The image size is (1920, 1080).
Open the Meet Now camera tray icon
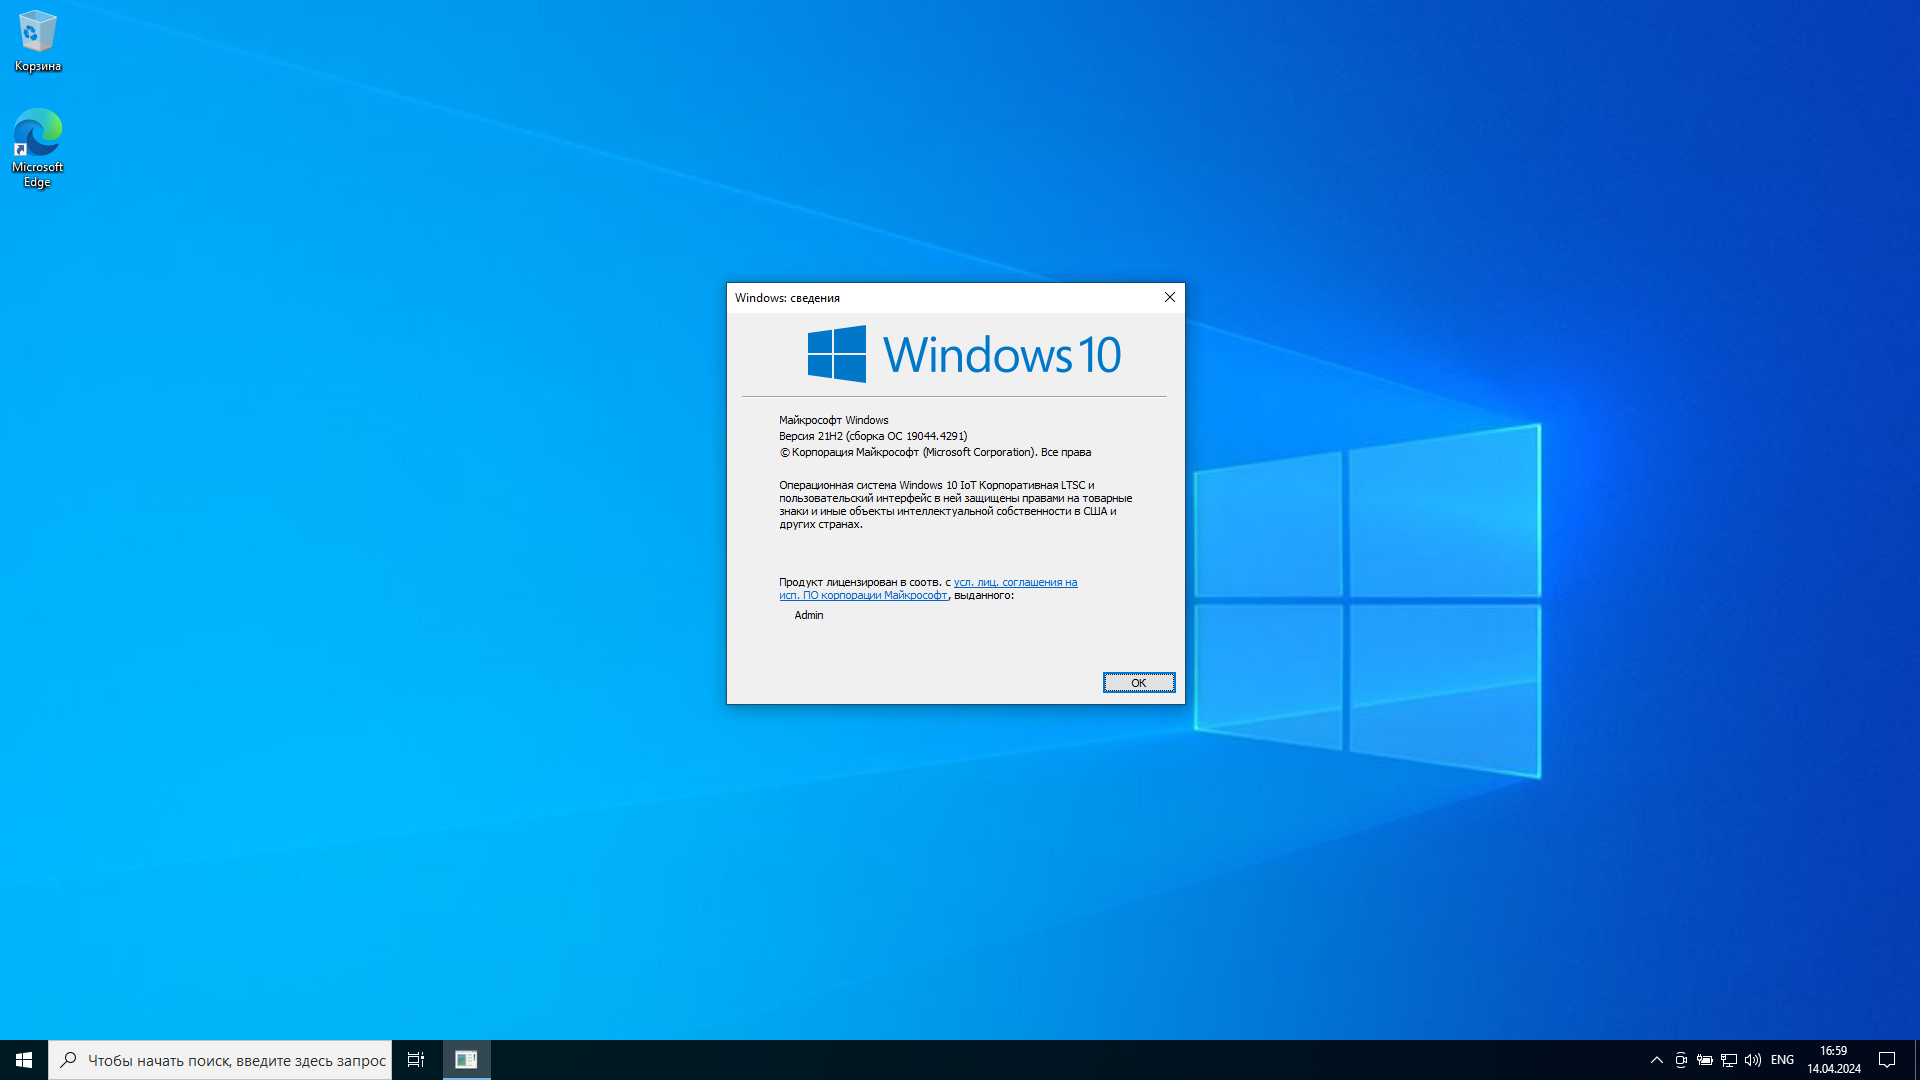(x=1681, y=1060)
